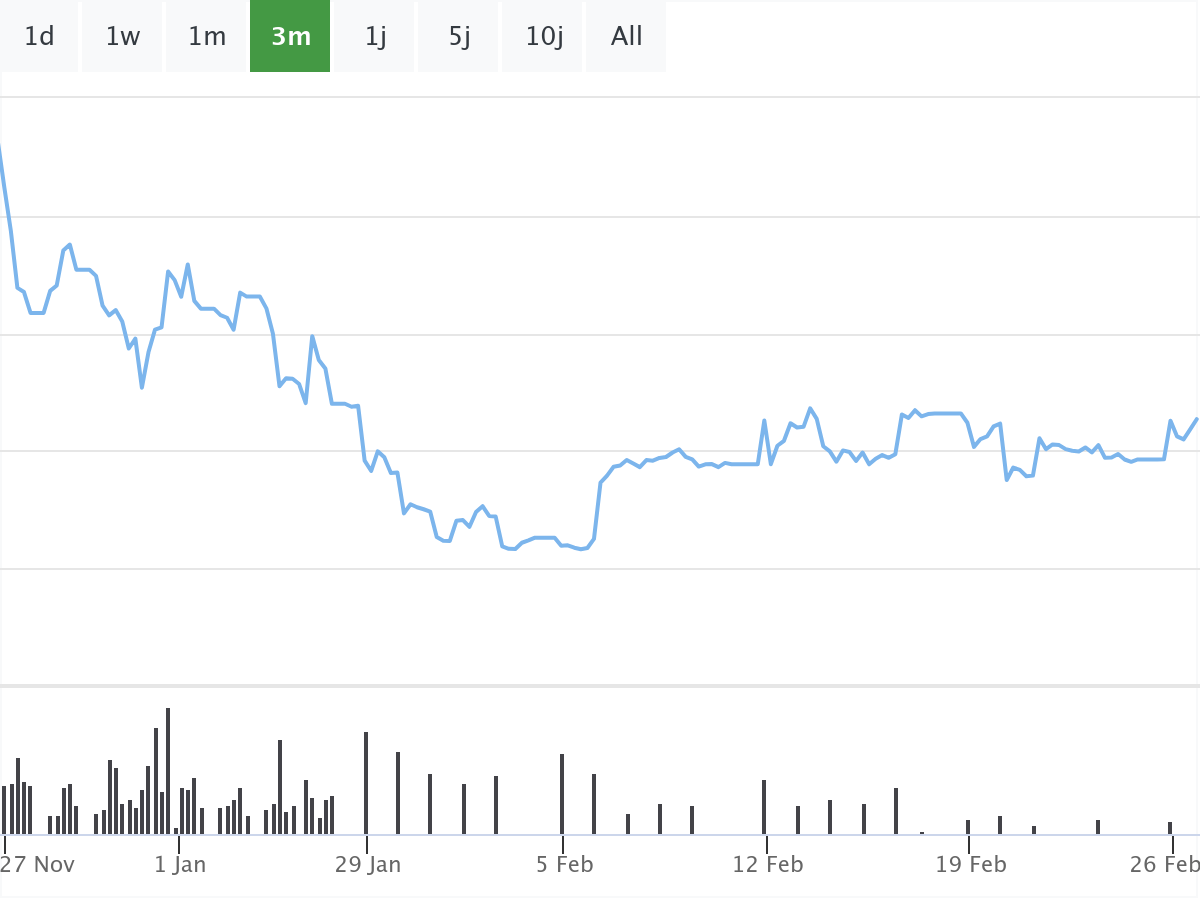This screenshot has width=1200, height=900.
Task: Select the volume bar above 5 Feb tick
Action: point(562,793)
